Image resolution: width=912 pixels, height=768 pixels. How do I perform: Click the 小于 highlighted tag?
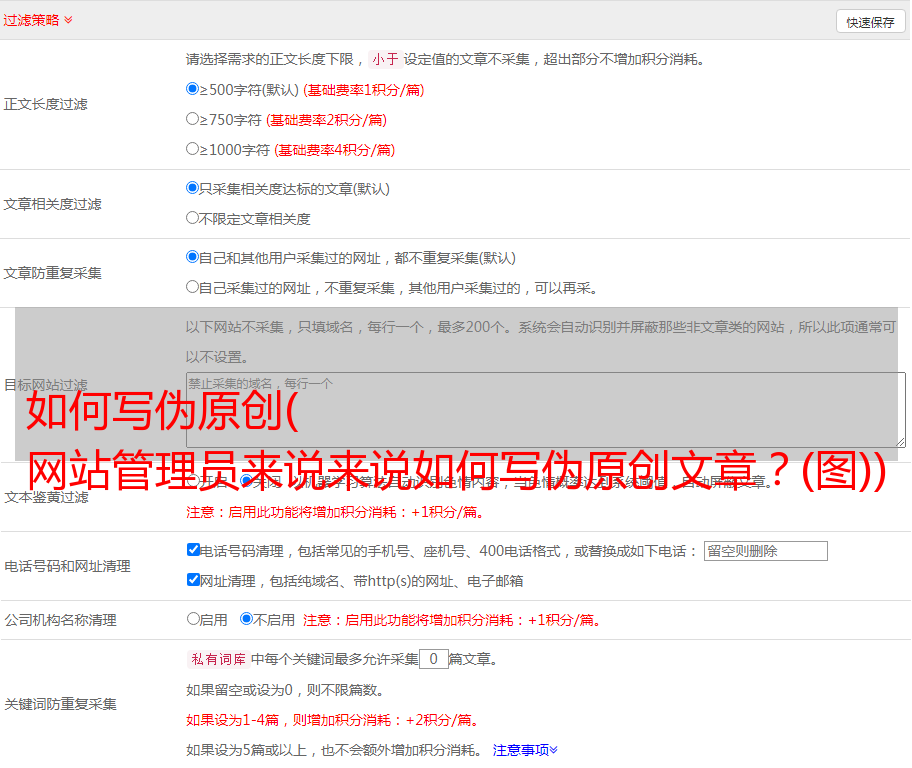(x=385, y=59)
